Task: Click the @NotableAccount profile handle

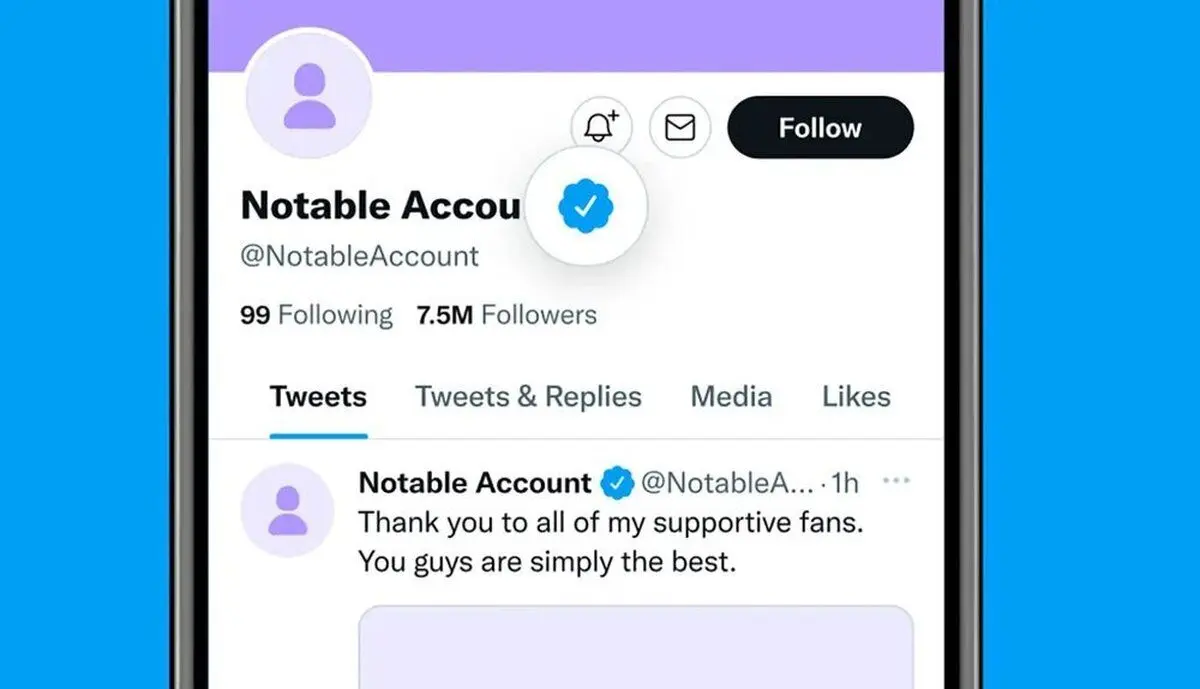Action: (x=359, y=256)
